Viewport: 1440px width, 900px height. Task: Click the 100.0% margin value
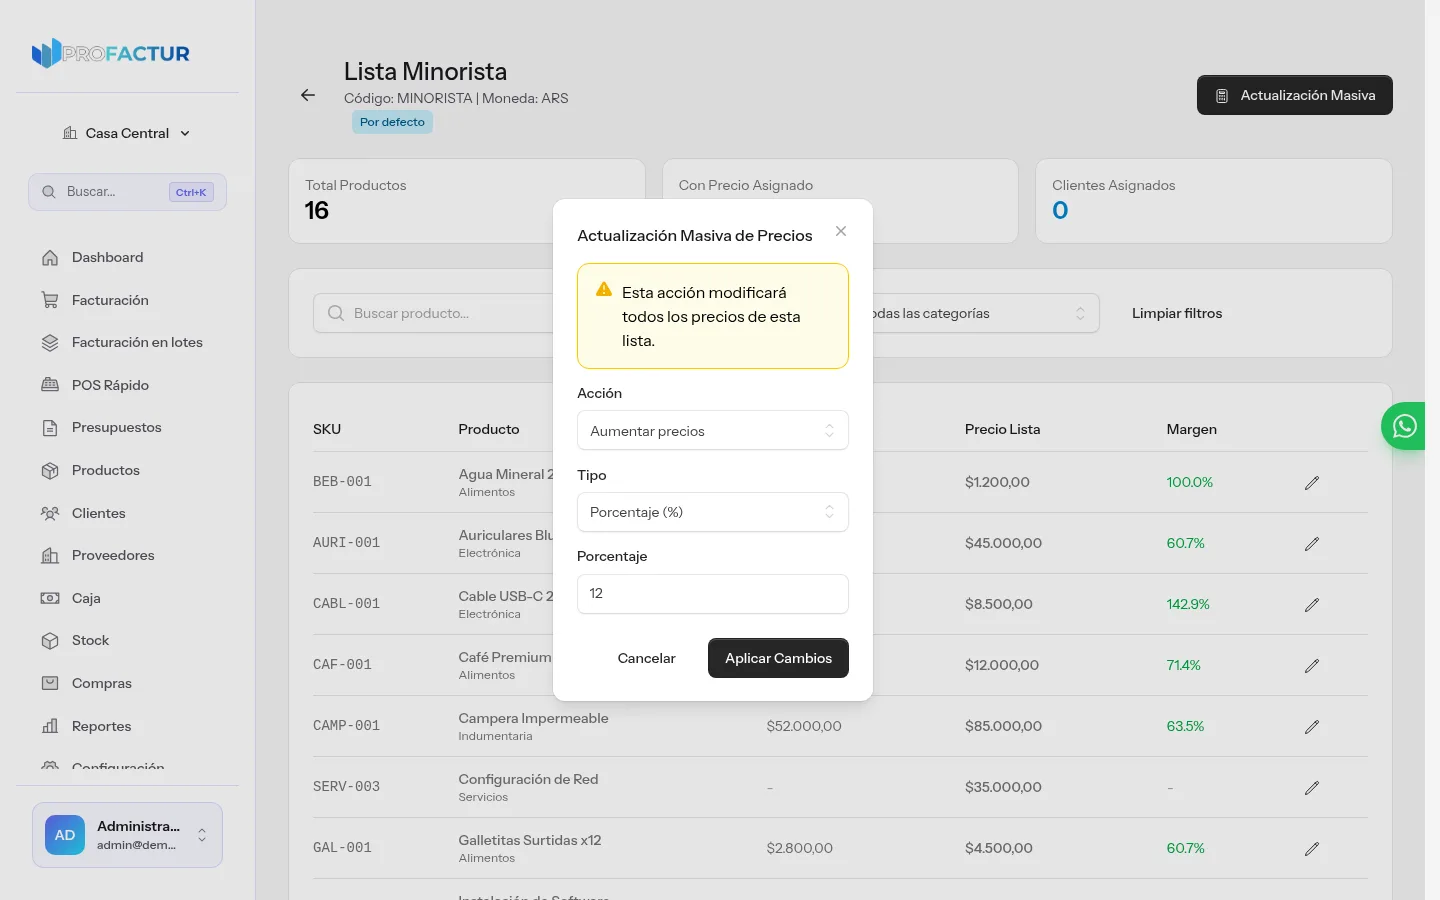[1189, 482]
